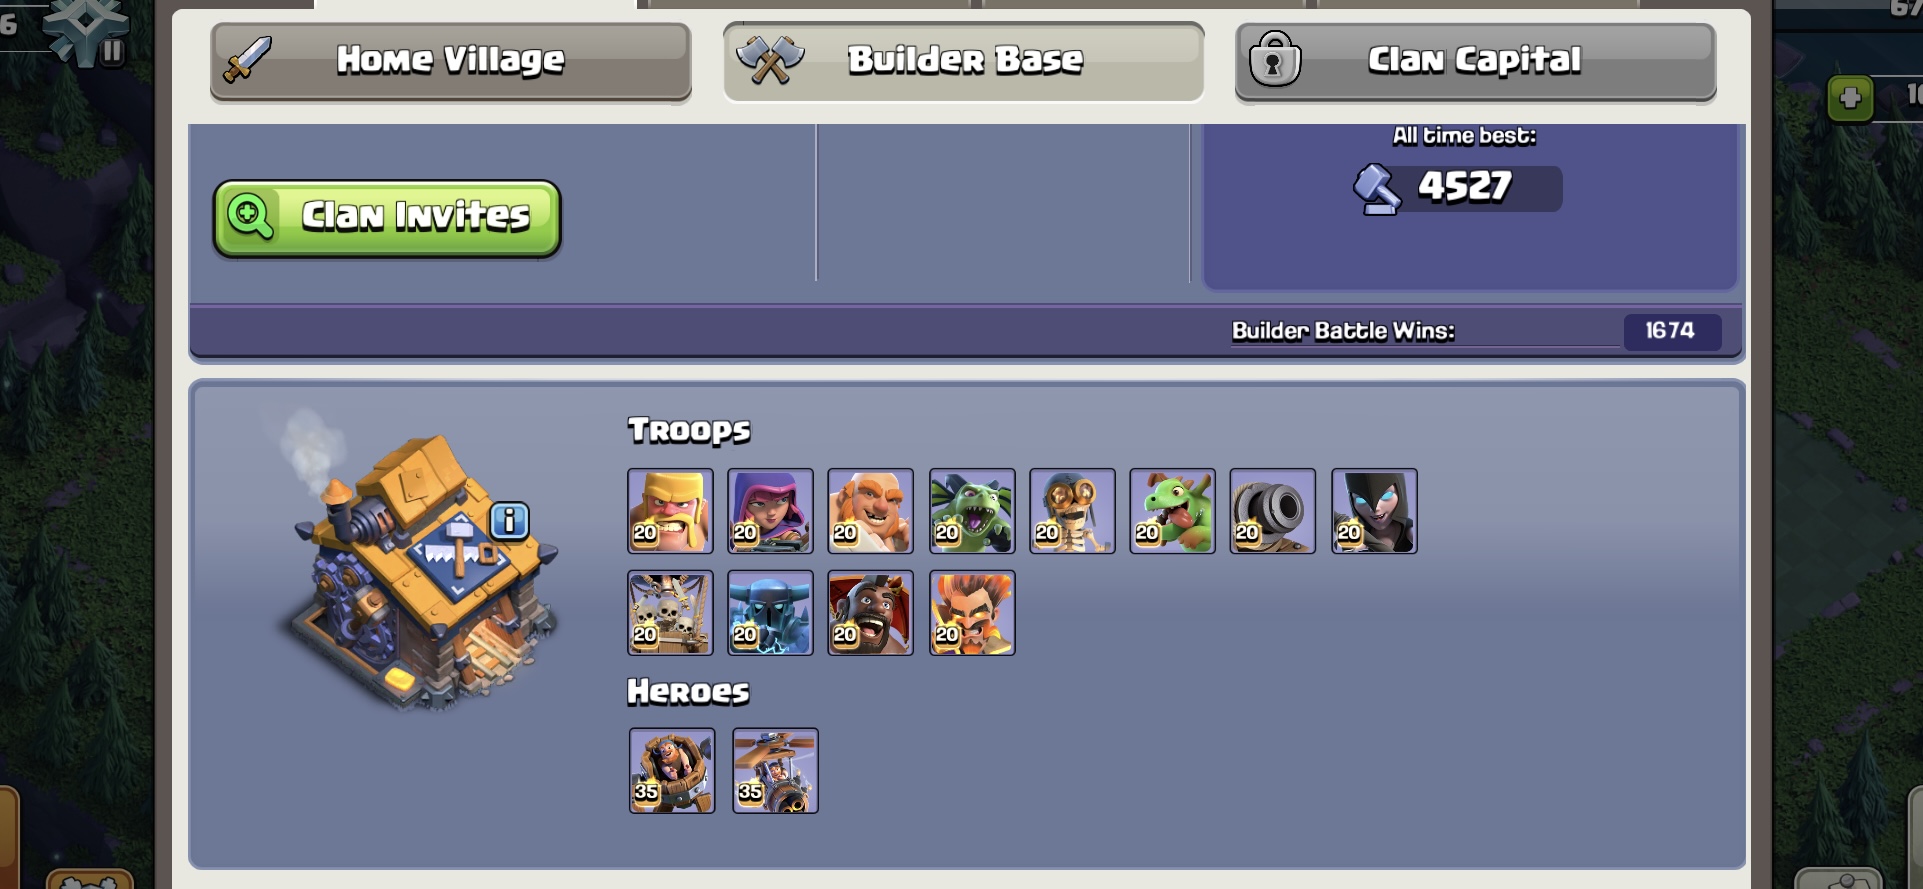This screenshot has height=889, width=1923.
Task: Tap the green plus add button
Action: (x=1850, y=98)
